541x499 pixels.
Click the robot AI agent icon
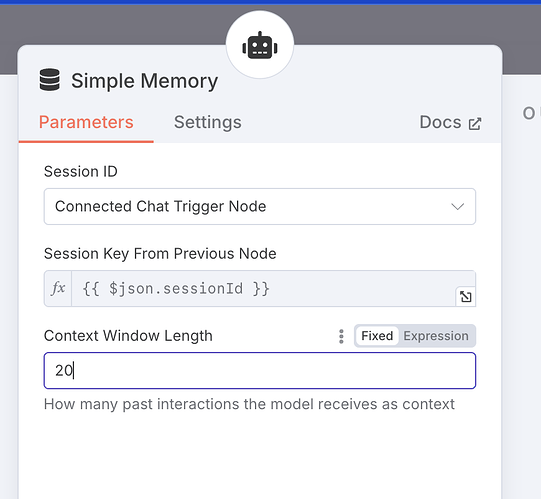pos(260,46)
